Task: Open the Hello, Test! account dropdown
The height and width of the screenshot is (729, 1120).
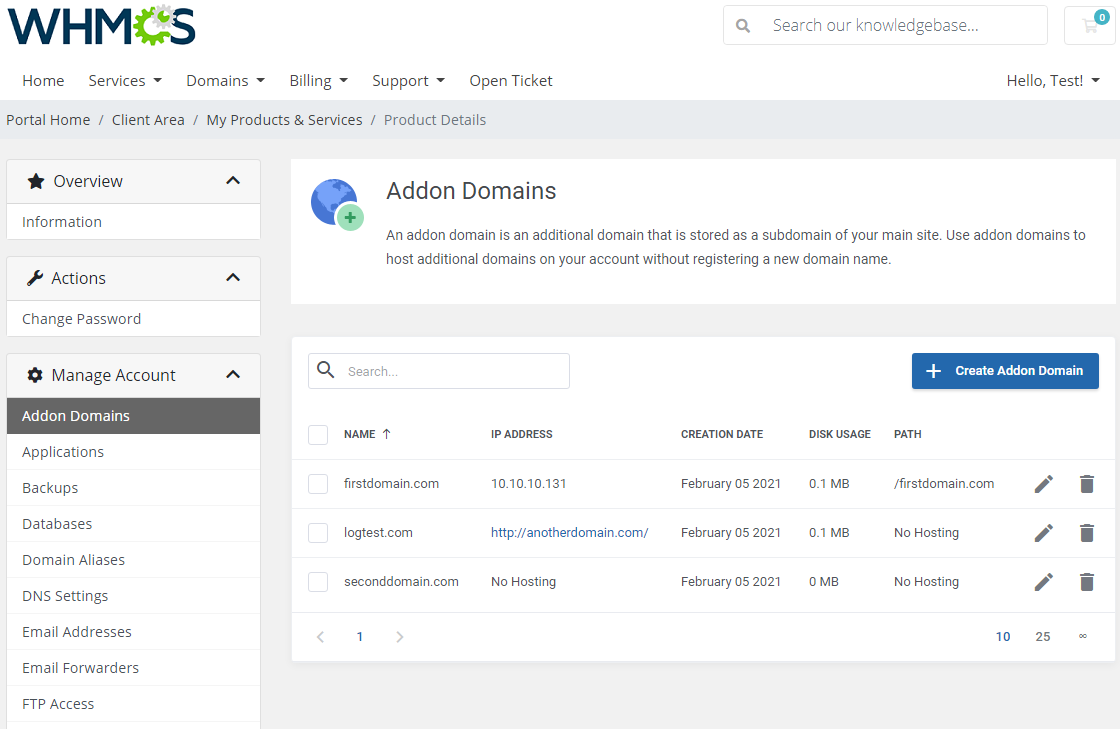Action: [1053, 81]
